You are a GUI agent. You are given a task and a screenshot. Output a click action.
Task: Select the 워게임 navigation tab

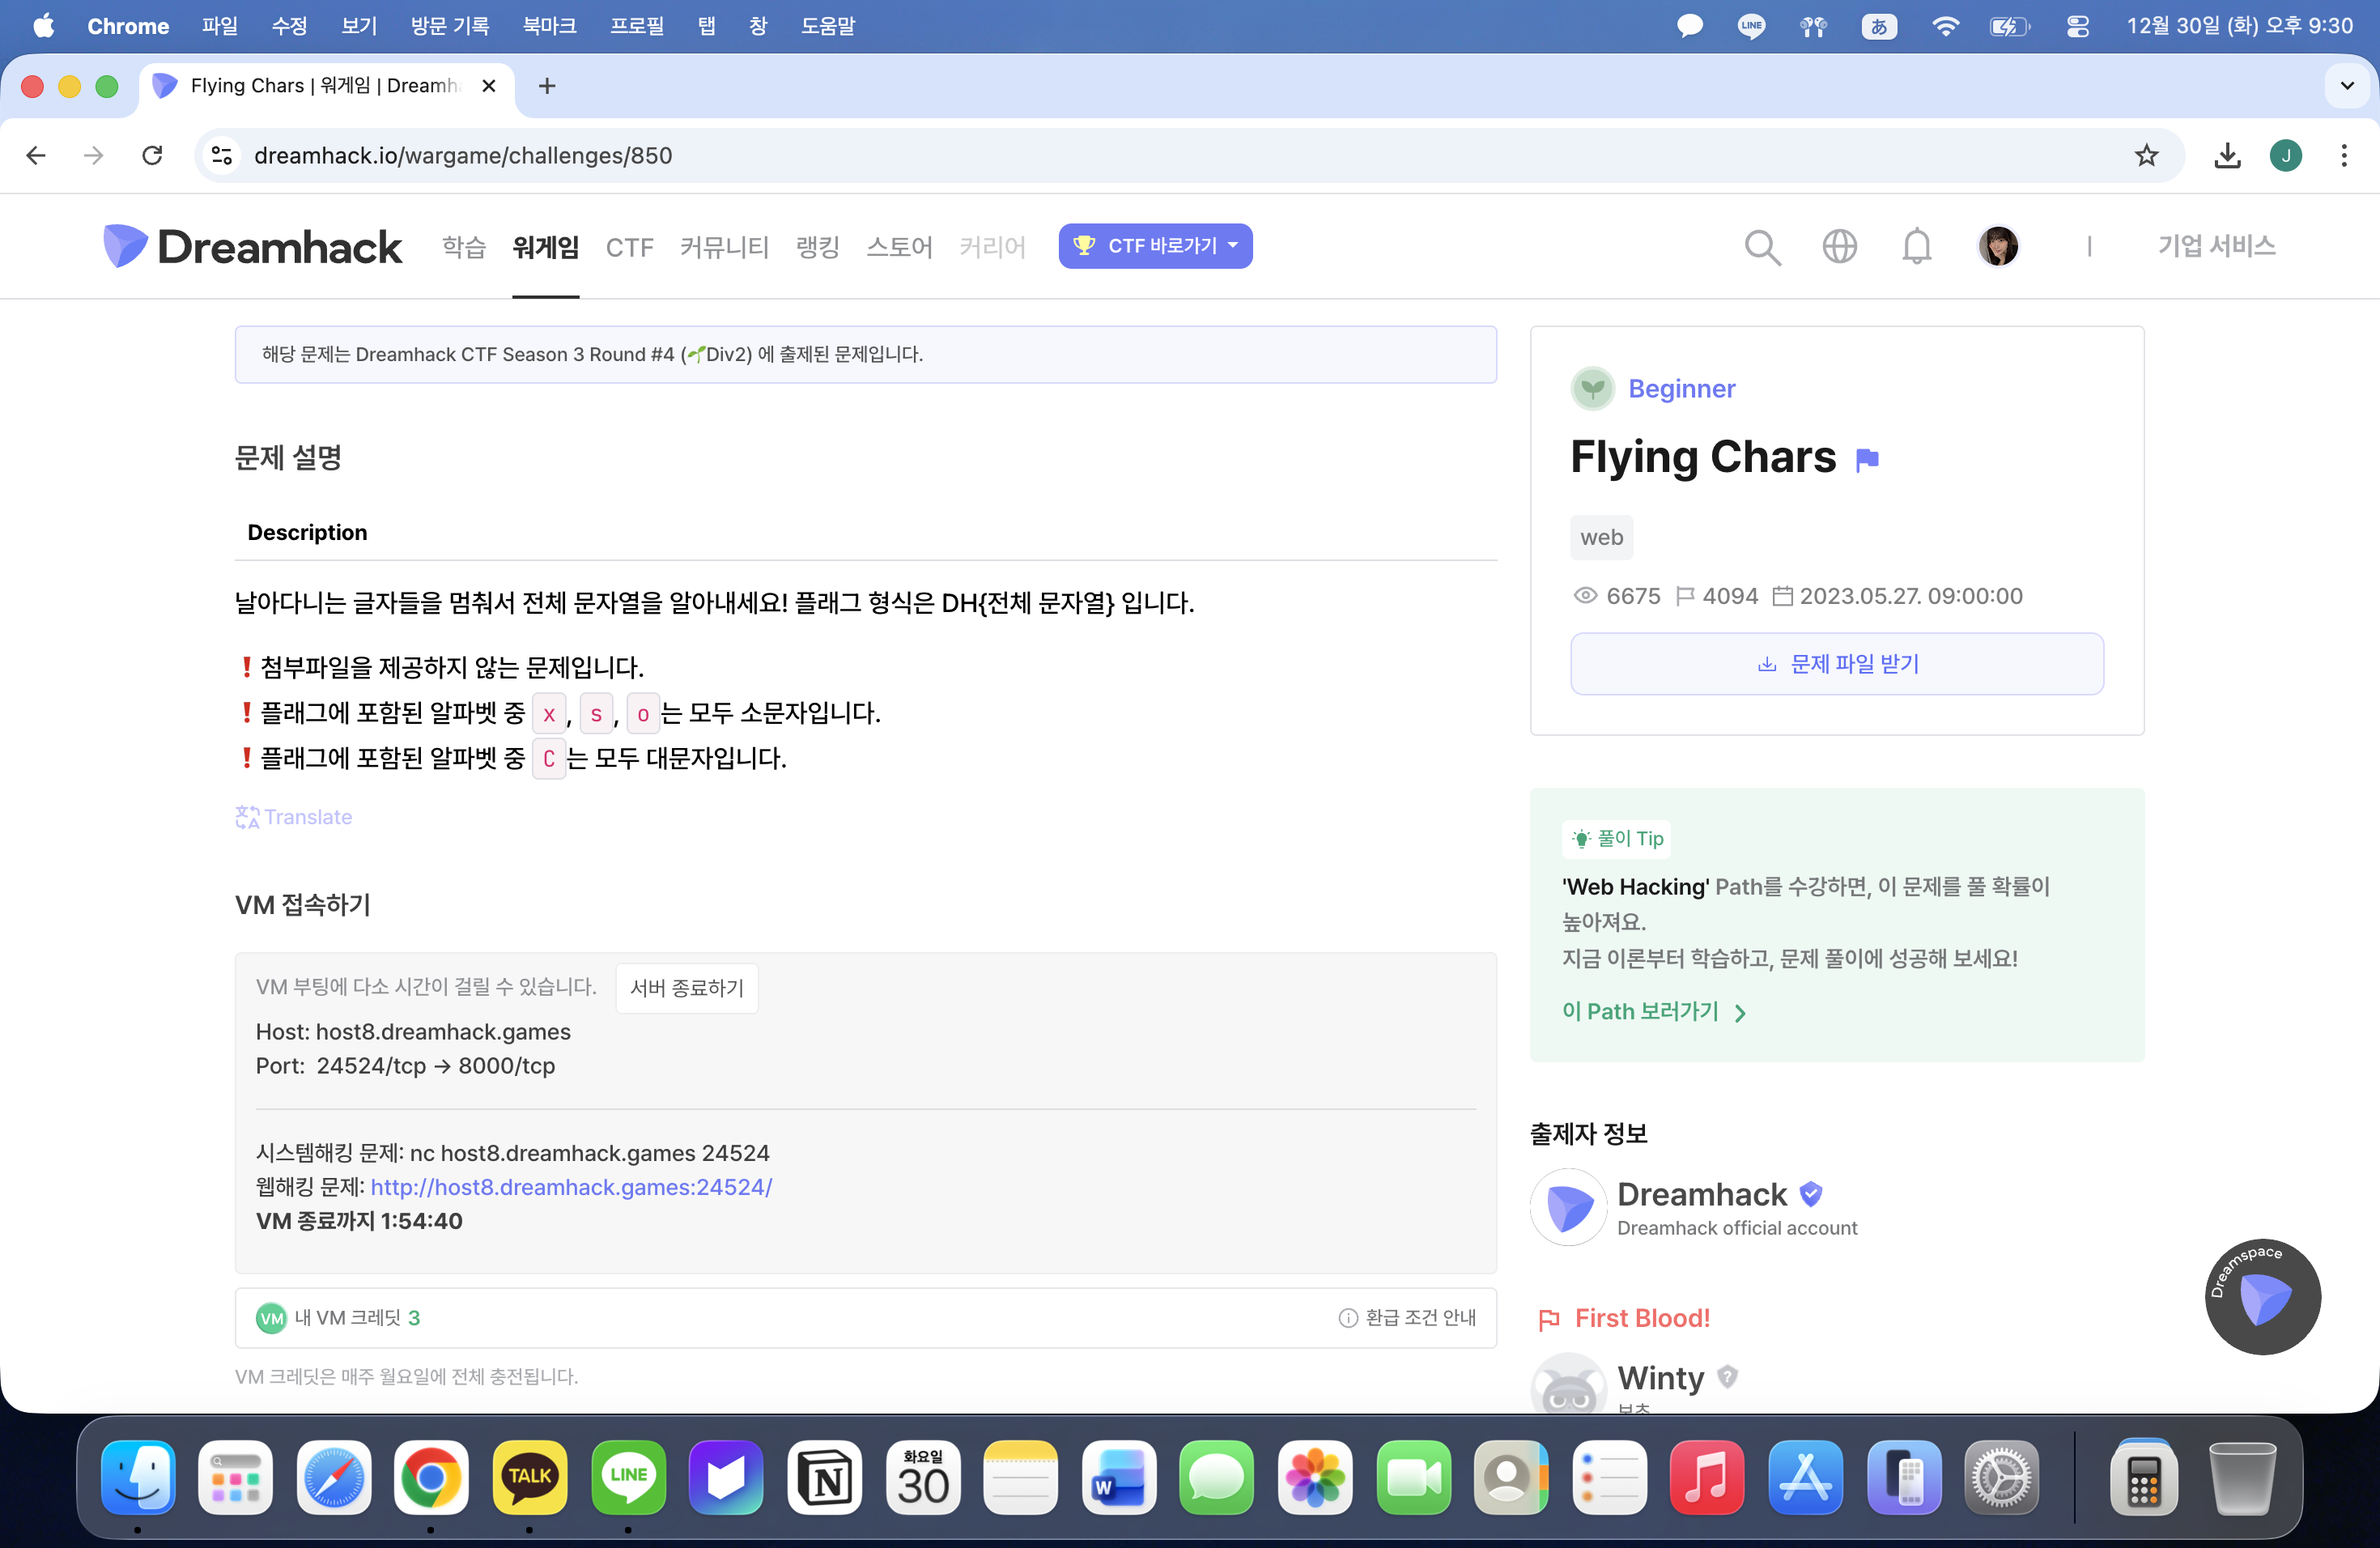point(545,247)
